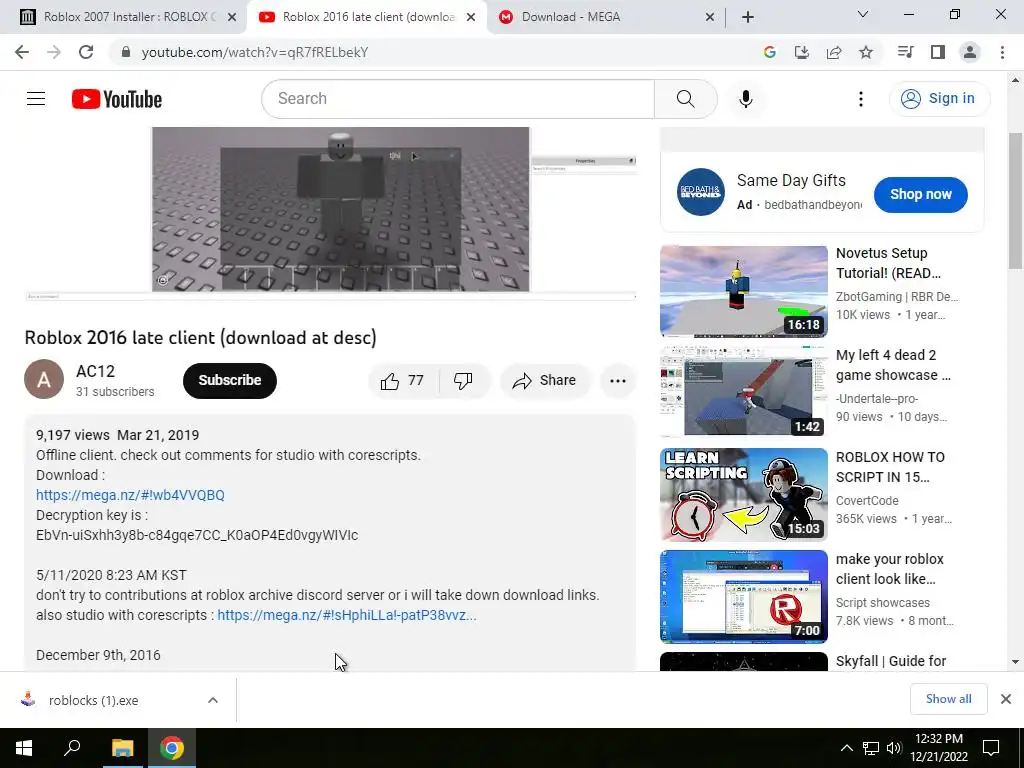Screen dimensions: 1024x768
Task: Click the page vertical scrollbar thumb
Action: point(1016,200)
